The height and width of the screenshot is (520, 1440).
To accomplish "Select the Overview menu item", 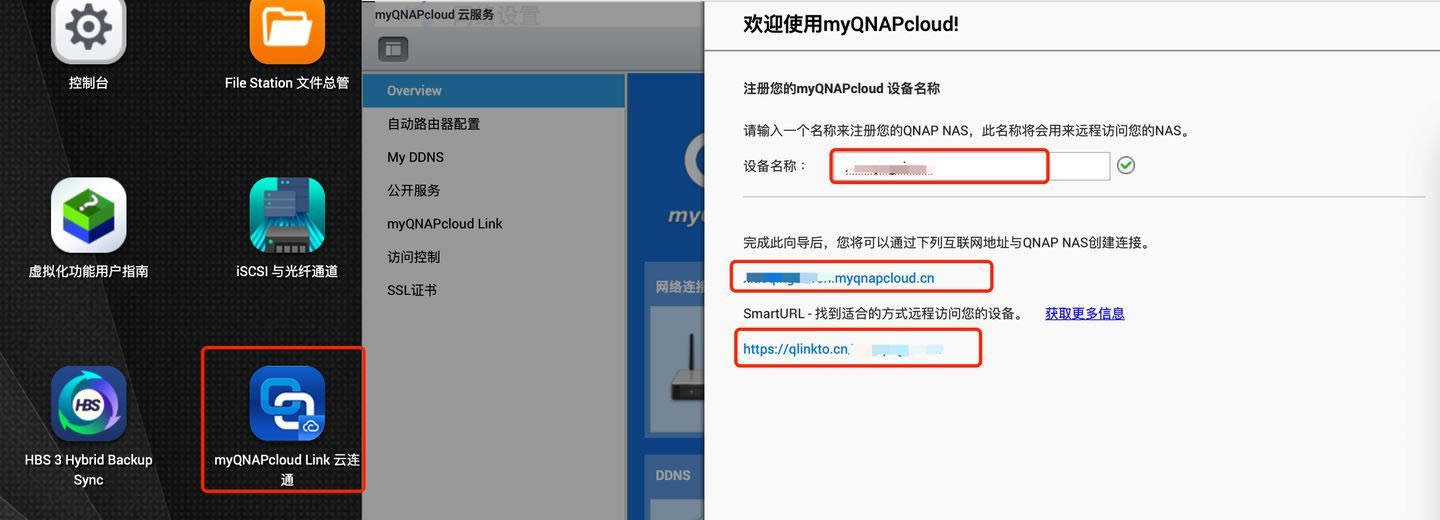I will click(494, 90).
